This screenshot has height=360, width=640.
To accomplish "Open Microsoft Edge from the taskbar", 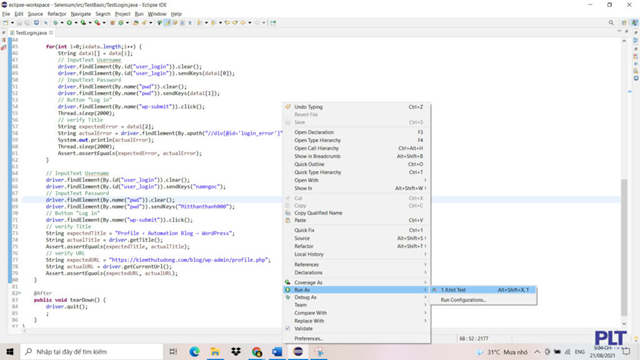I will pyautogui.click(x=194, y=351).
